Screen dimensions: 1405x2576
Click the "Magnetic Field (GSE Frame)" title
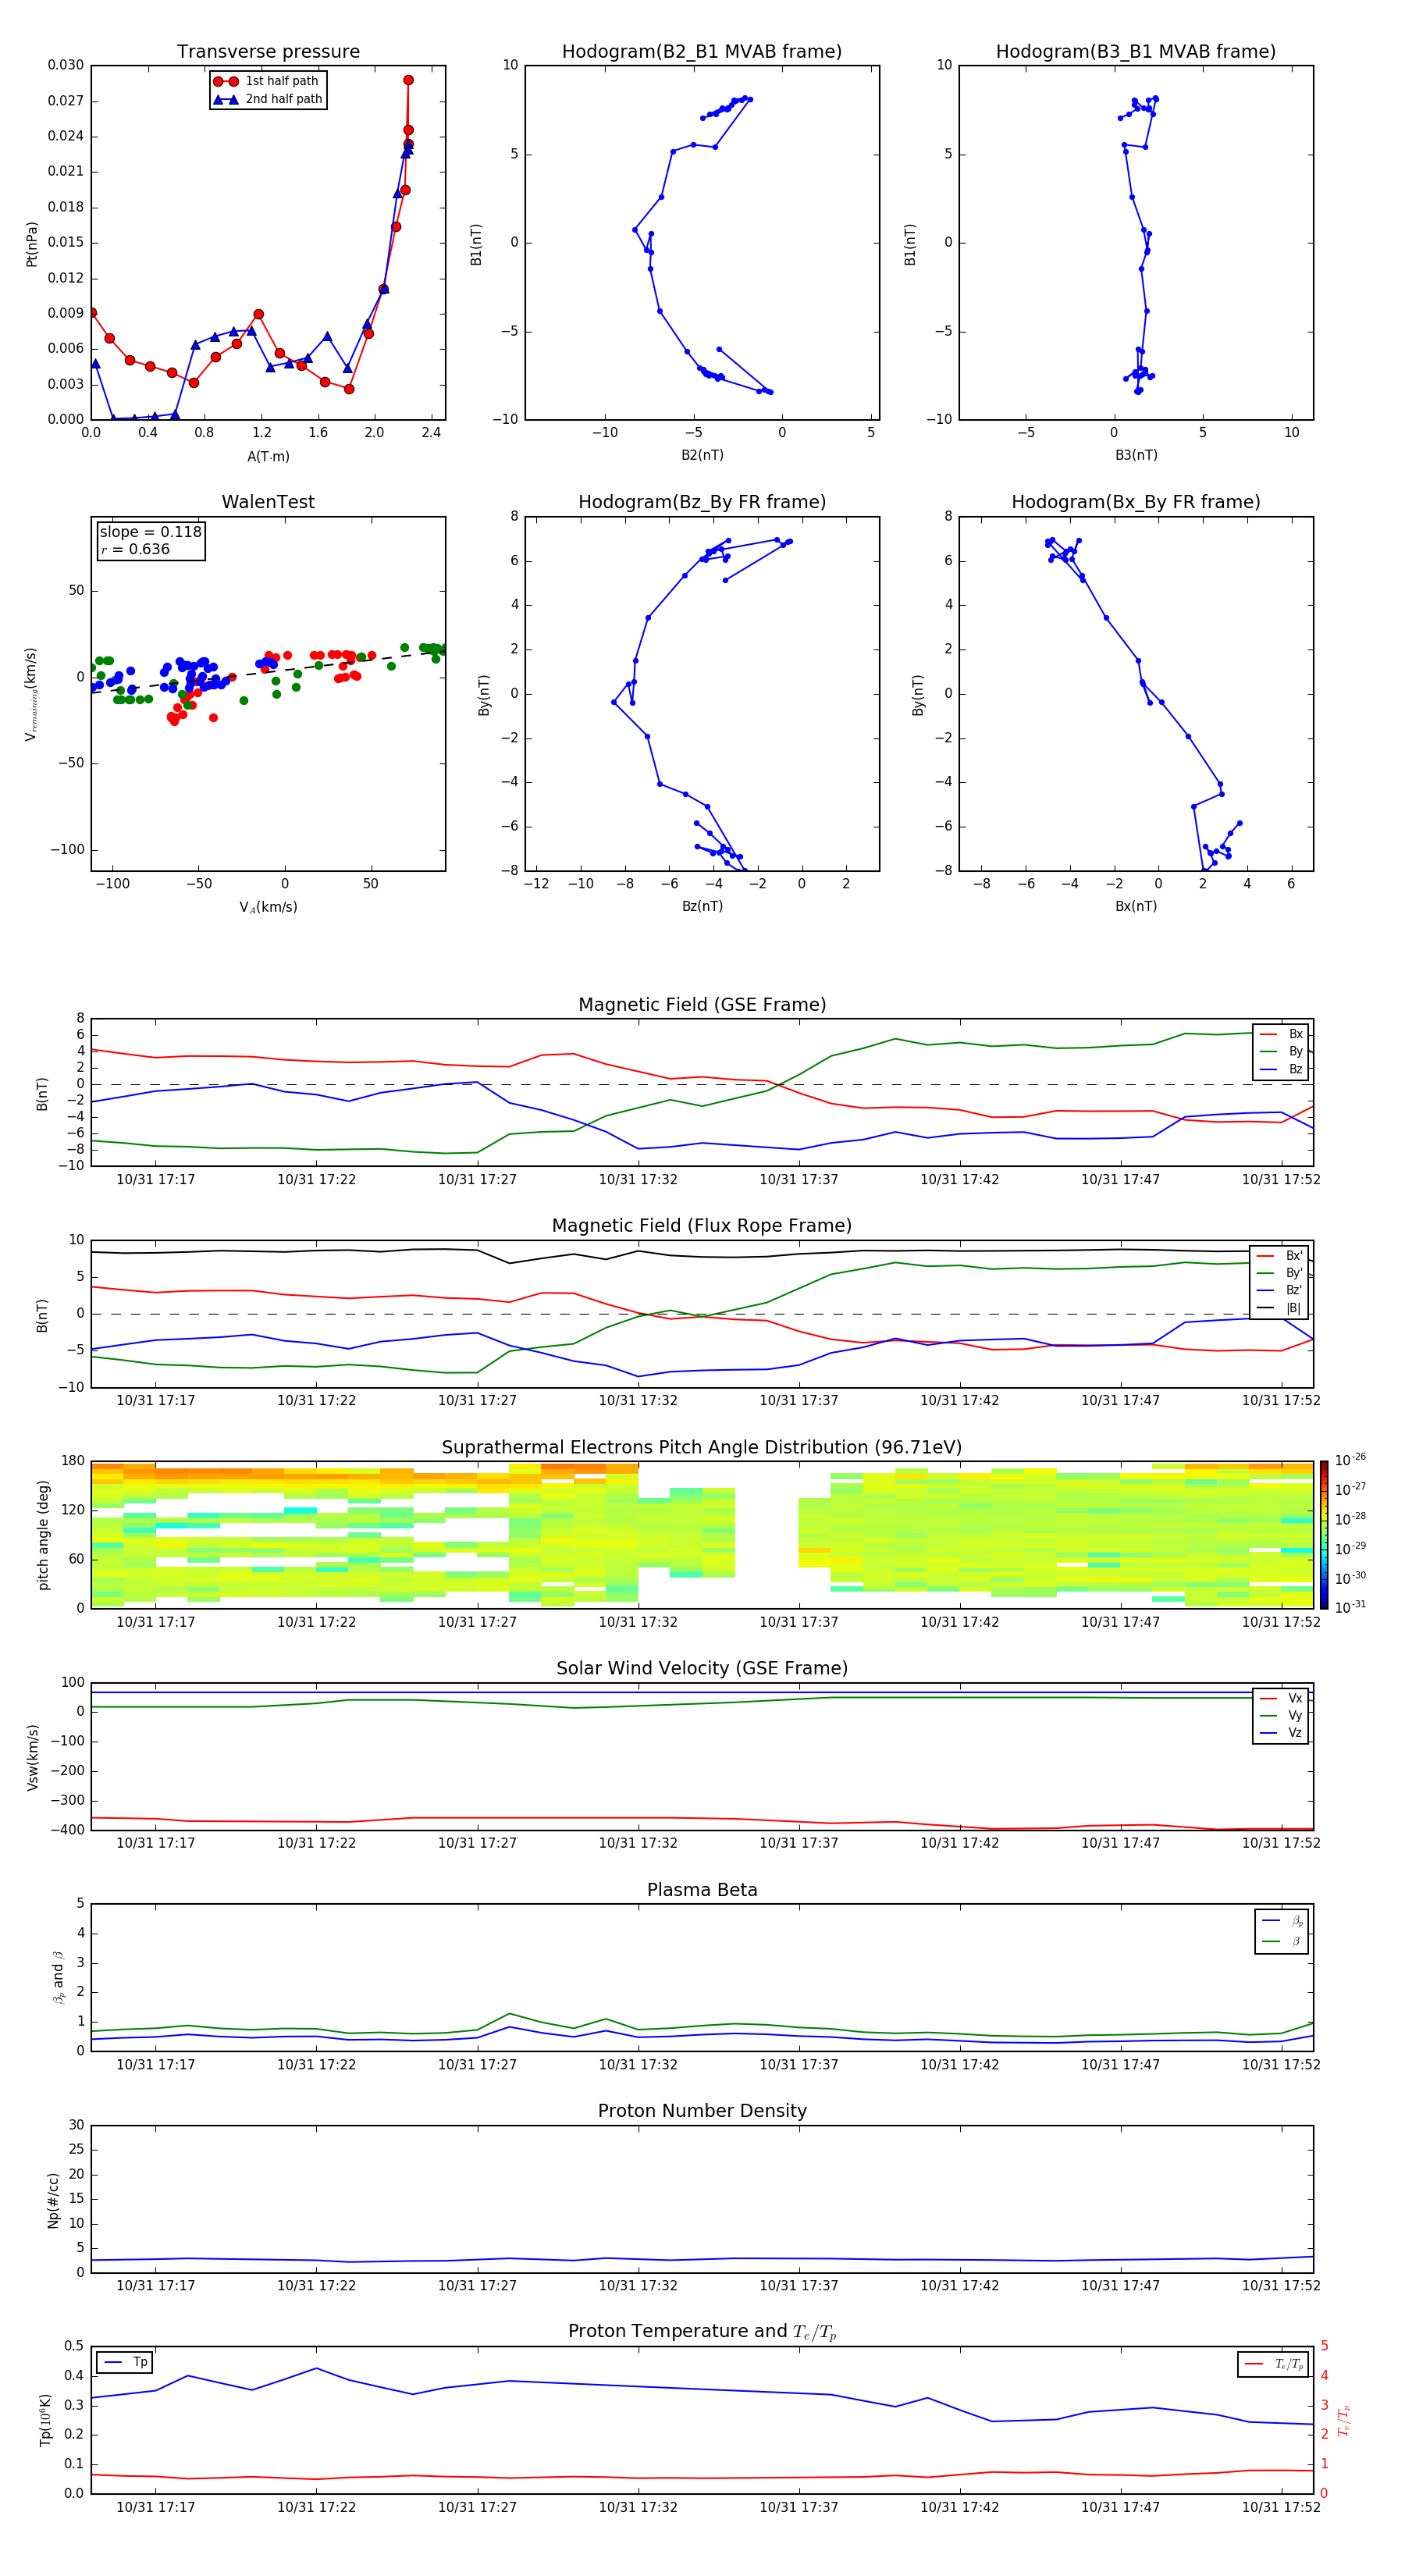coord(702,1005)
